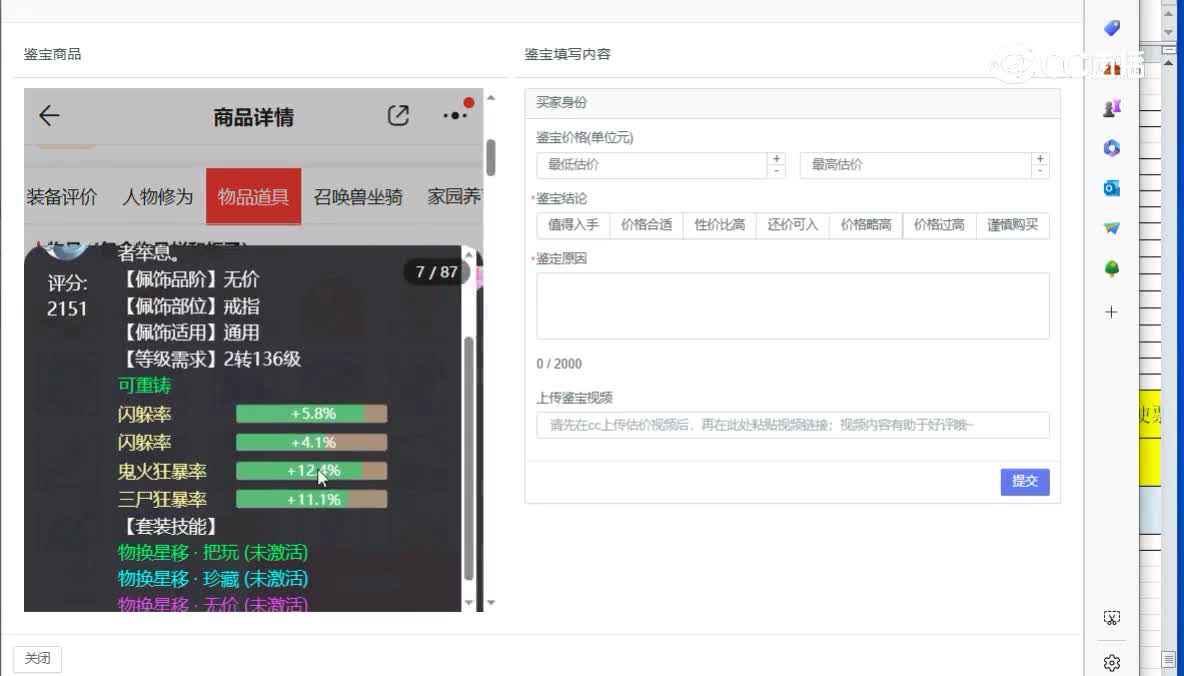Click the 提交 submit button
The image size is (1184, 676).
tap(1025, 481)
